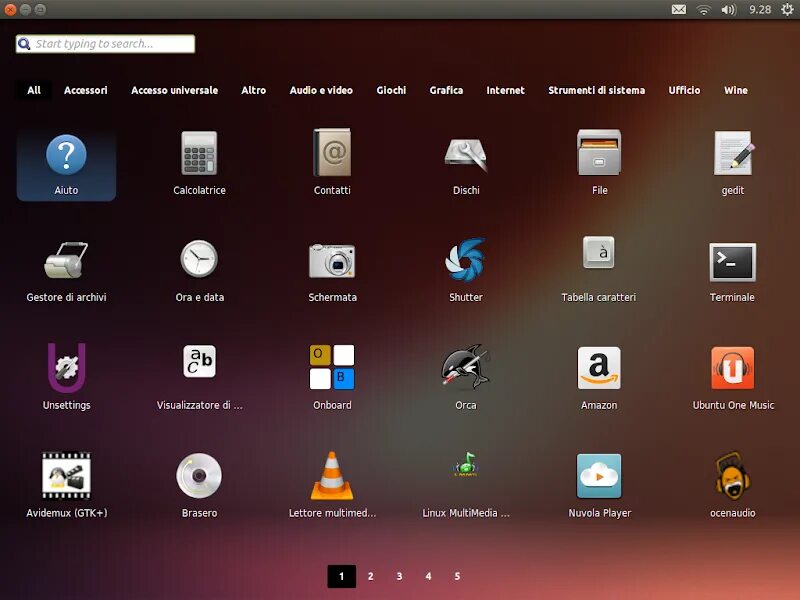The height and width of the screenshot is (600, 800).
Task: Switch to Audio e video category
Action: [321, 90]
